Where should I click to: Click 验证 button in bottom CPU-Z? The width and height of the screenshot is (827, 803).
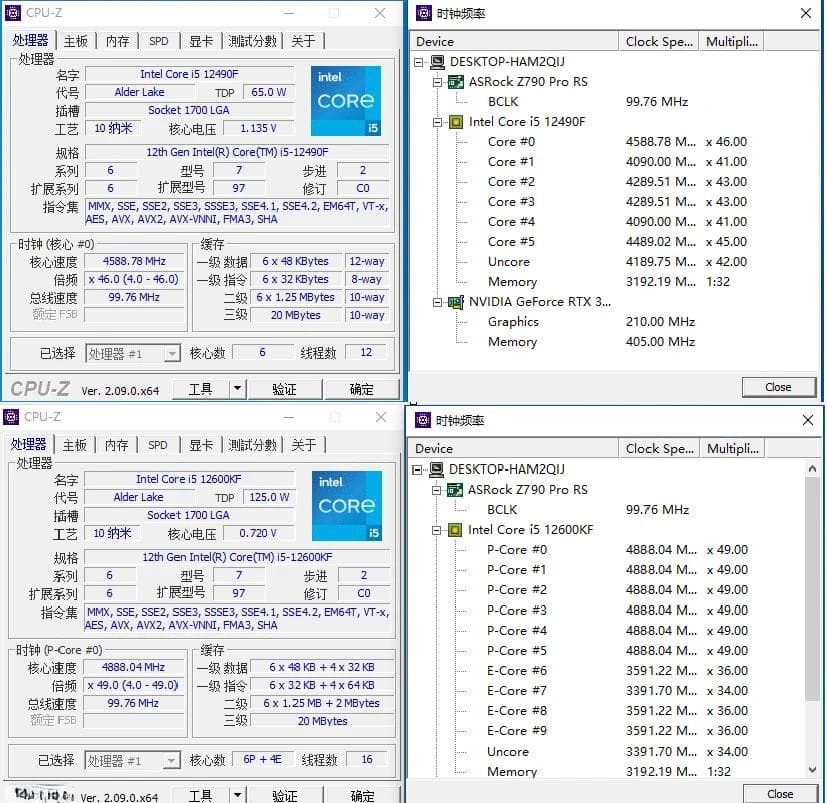[285, 795]
